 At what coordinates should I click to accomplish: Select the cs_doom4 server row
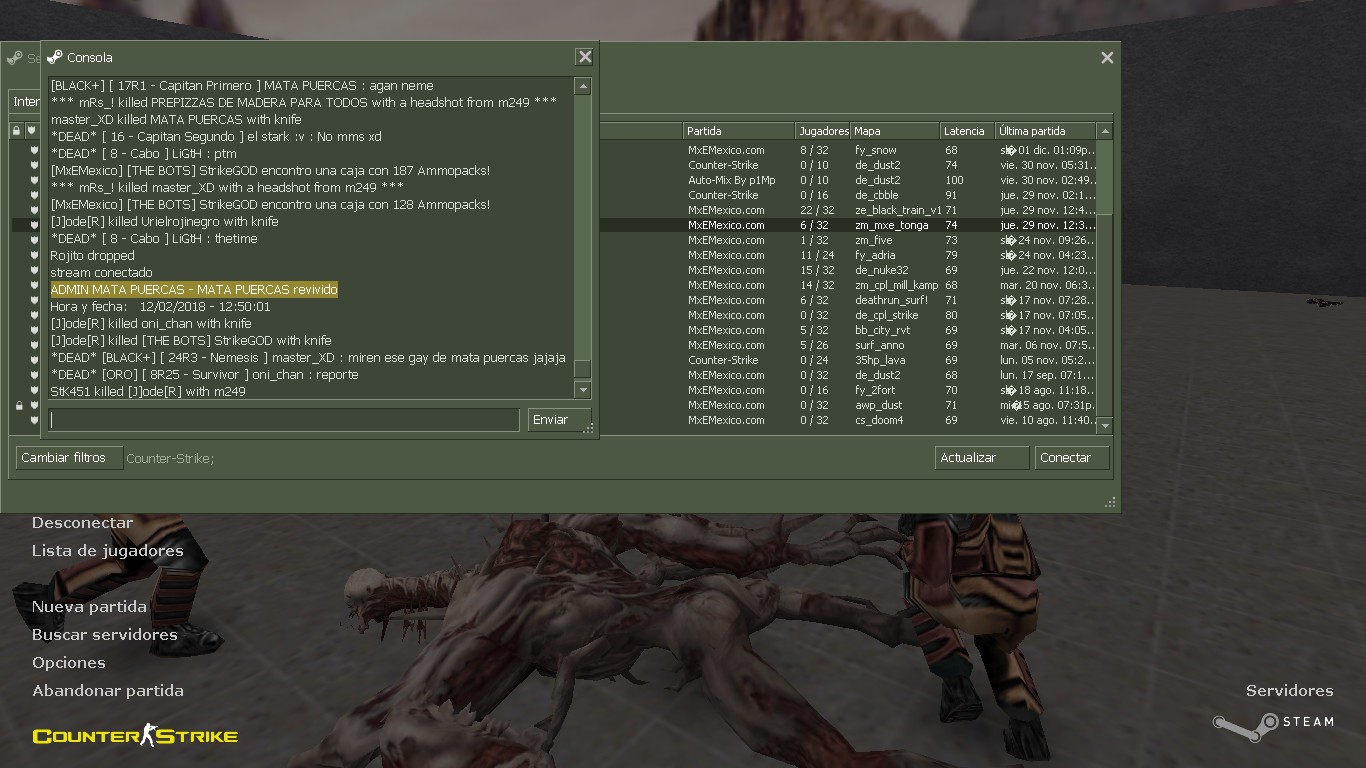click(x=847, y=420)
